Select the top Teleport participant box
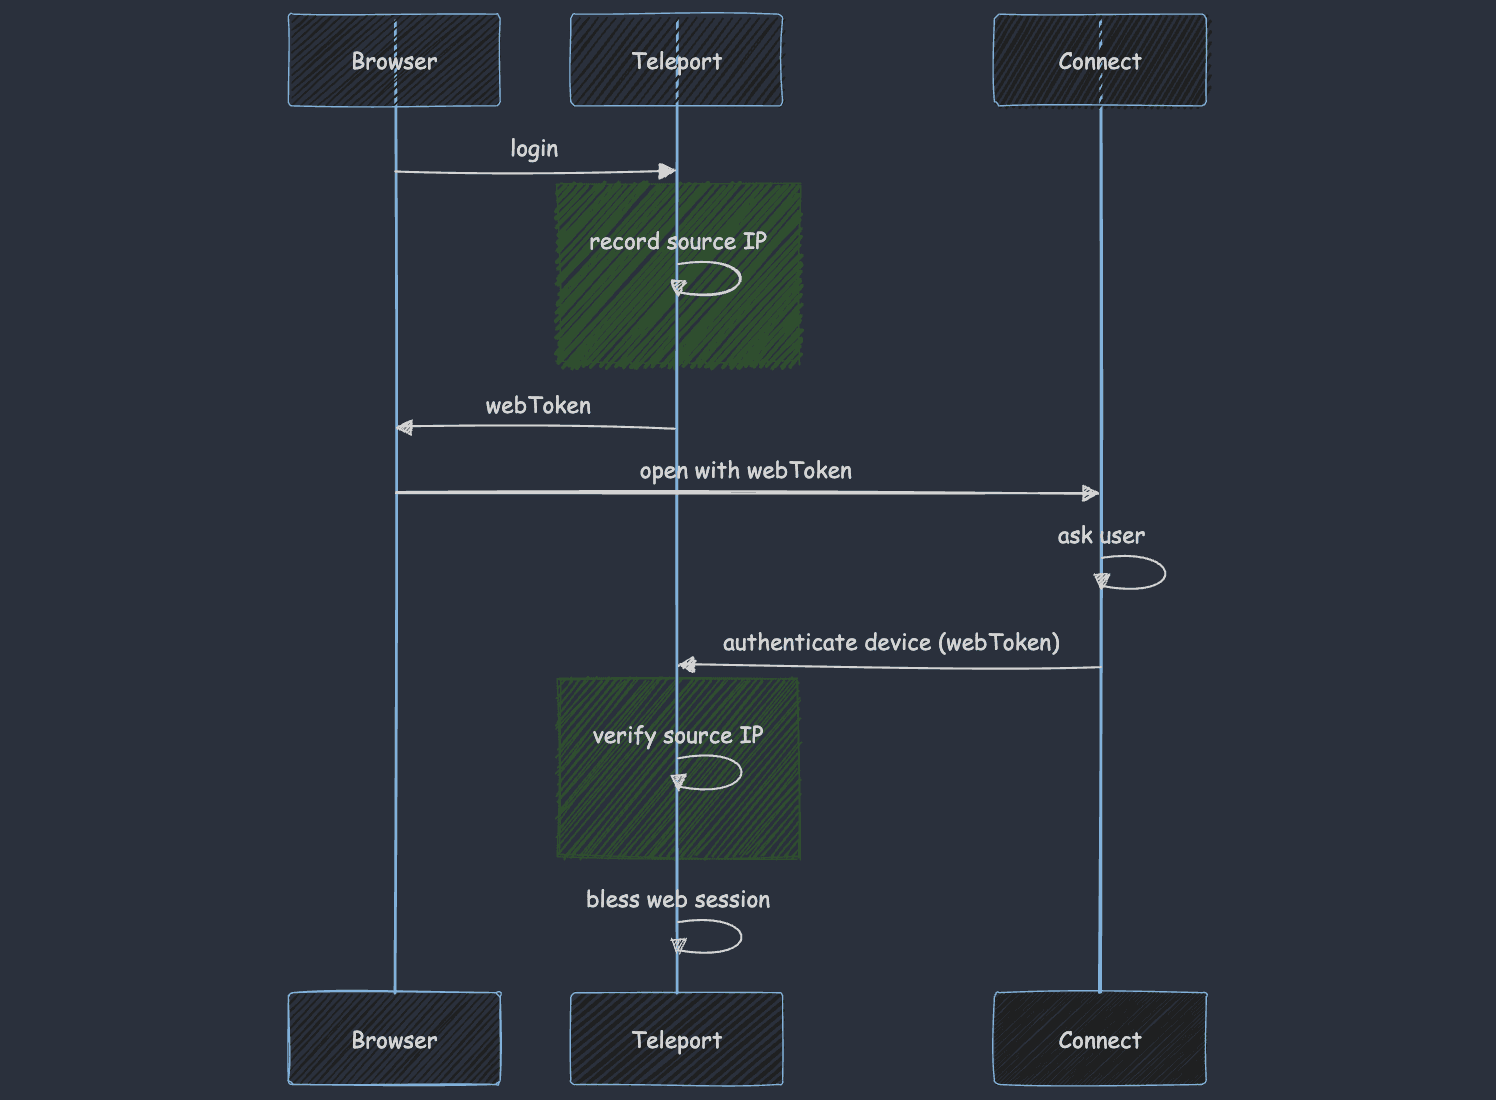 click(x=676, y=60)
